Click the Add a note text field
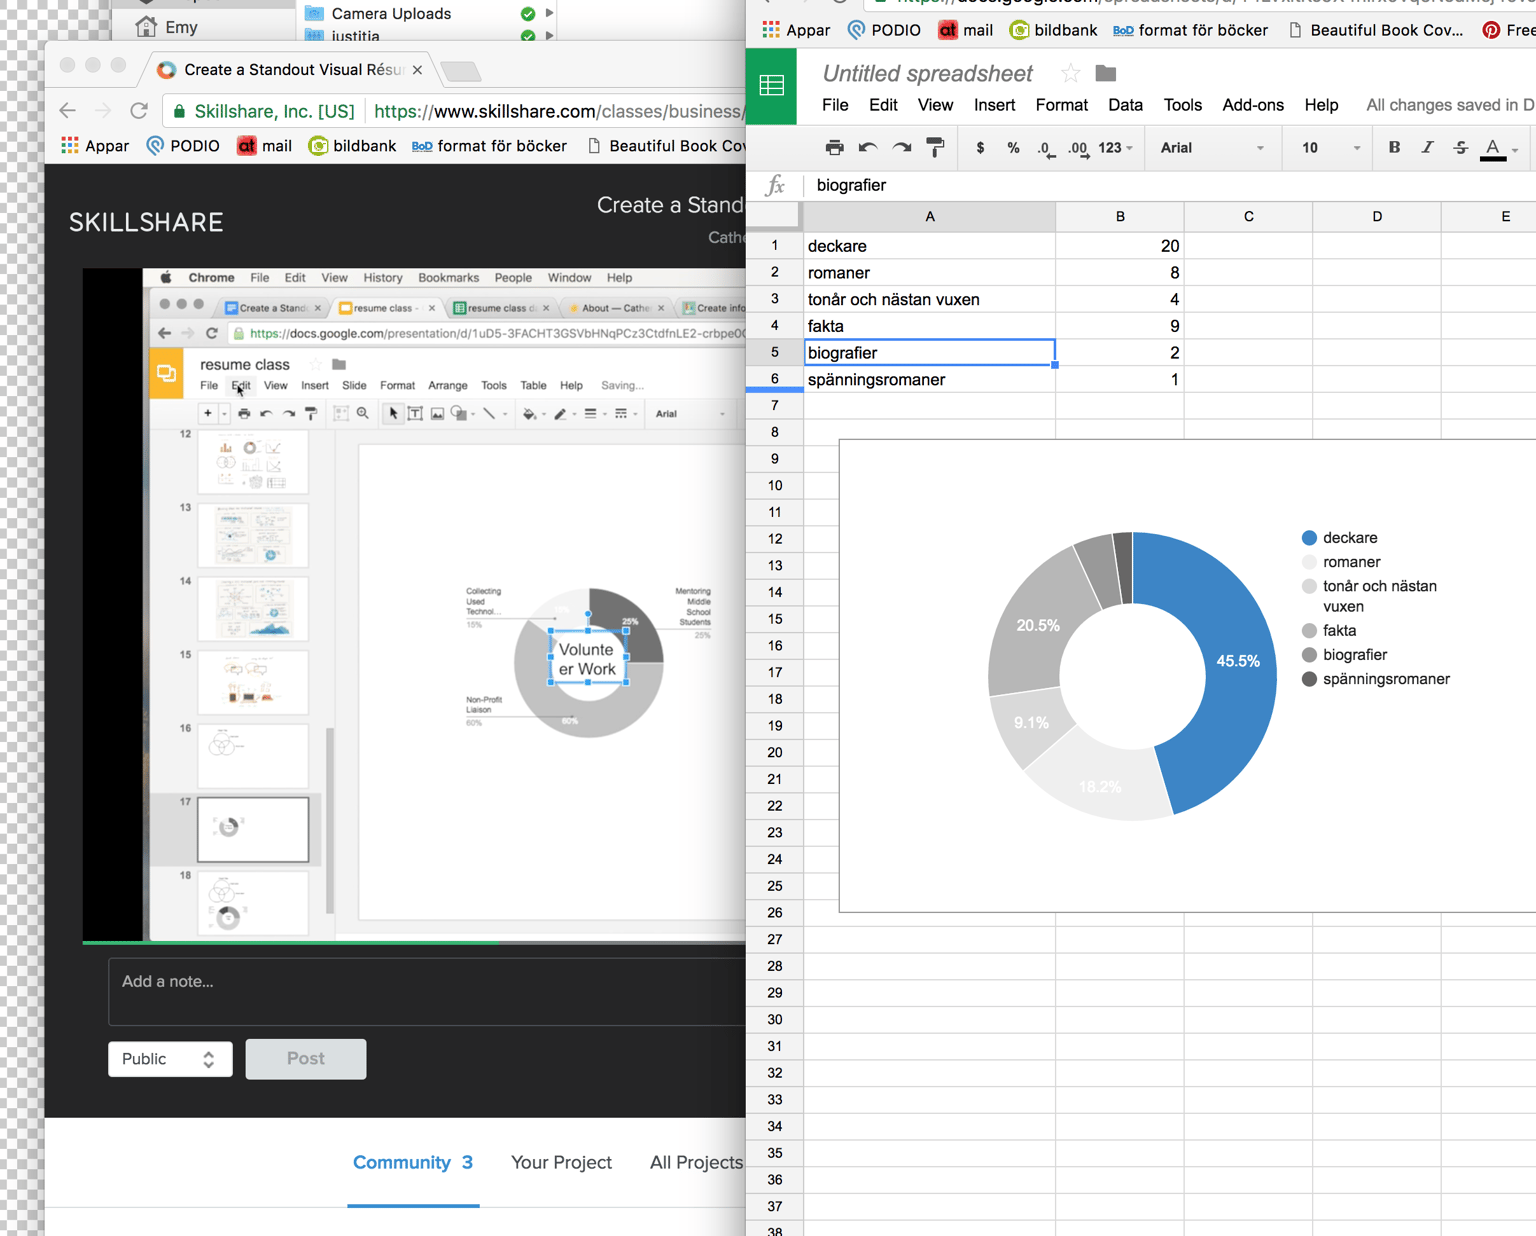 (428, 992)
